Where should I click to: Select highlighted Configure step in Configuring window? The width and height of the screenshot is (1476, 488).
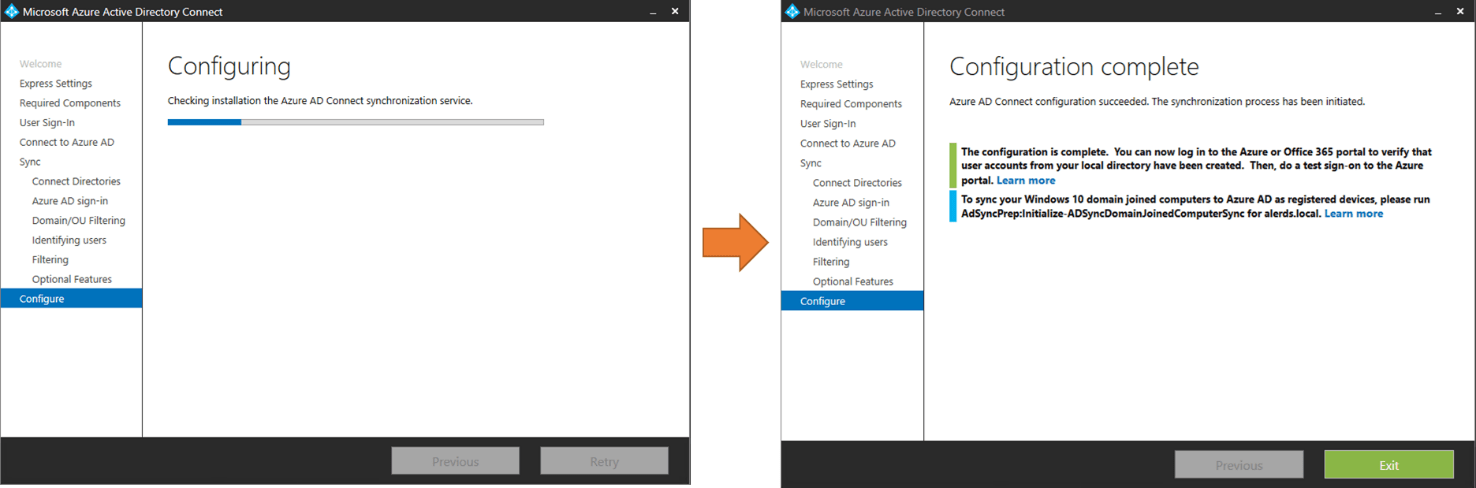71,298
